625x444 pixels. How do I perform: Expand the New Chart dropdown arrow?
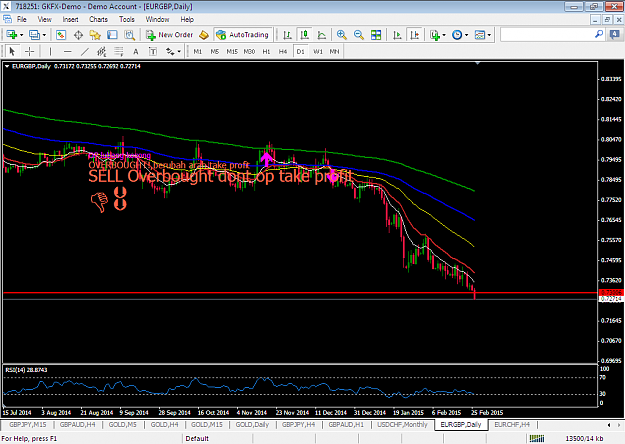22,35
